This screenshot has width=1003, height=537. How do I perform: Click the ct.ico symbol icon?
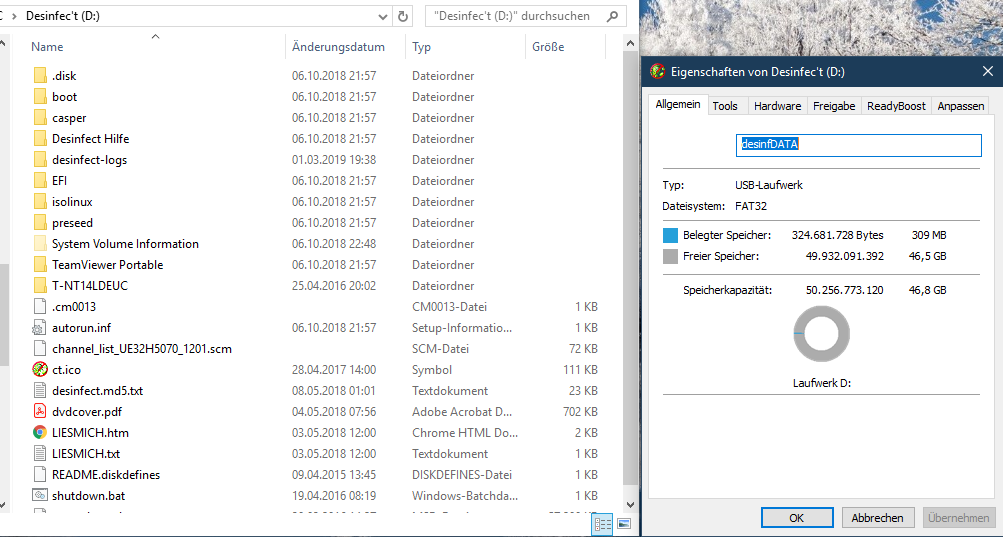pos(40,369)
